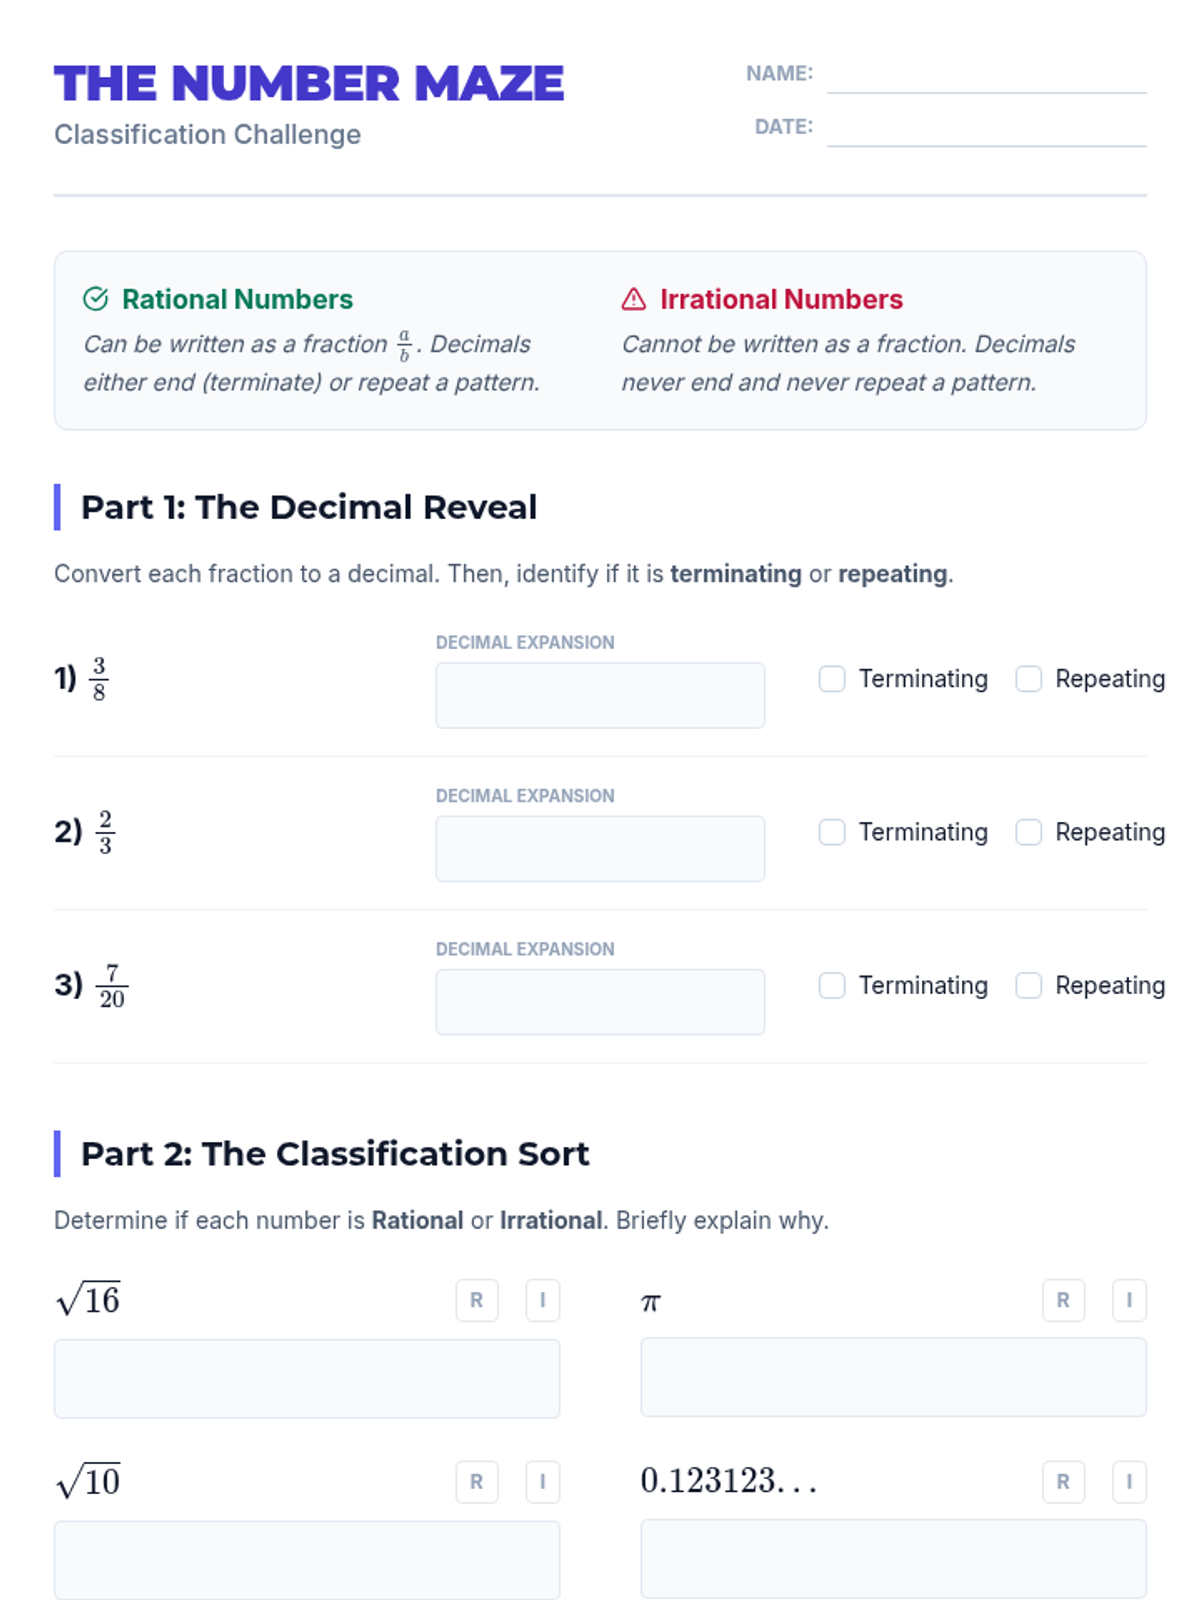
Task: Click the decimal expansion box for 2/3
Action: point(600,848)
